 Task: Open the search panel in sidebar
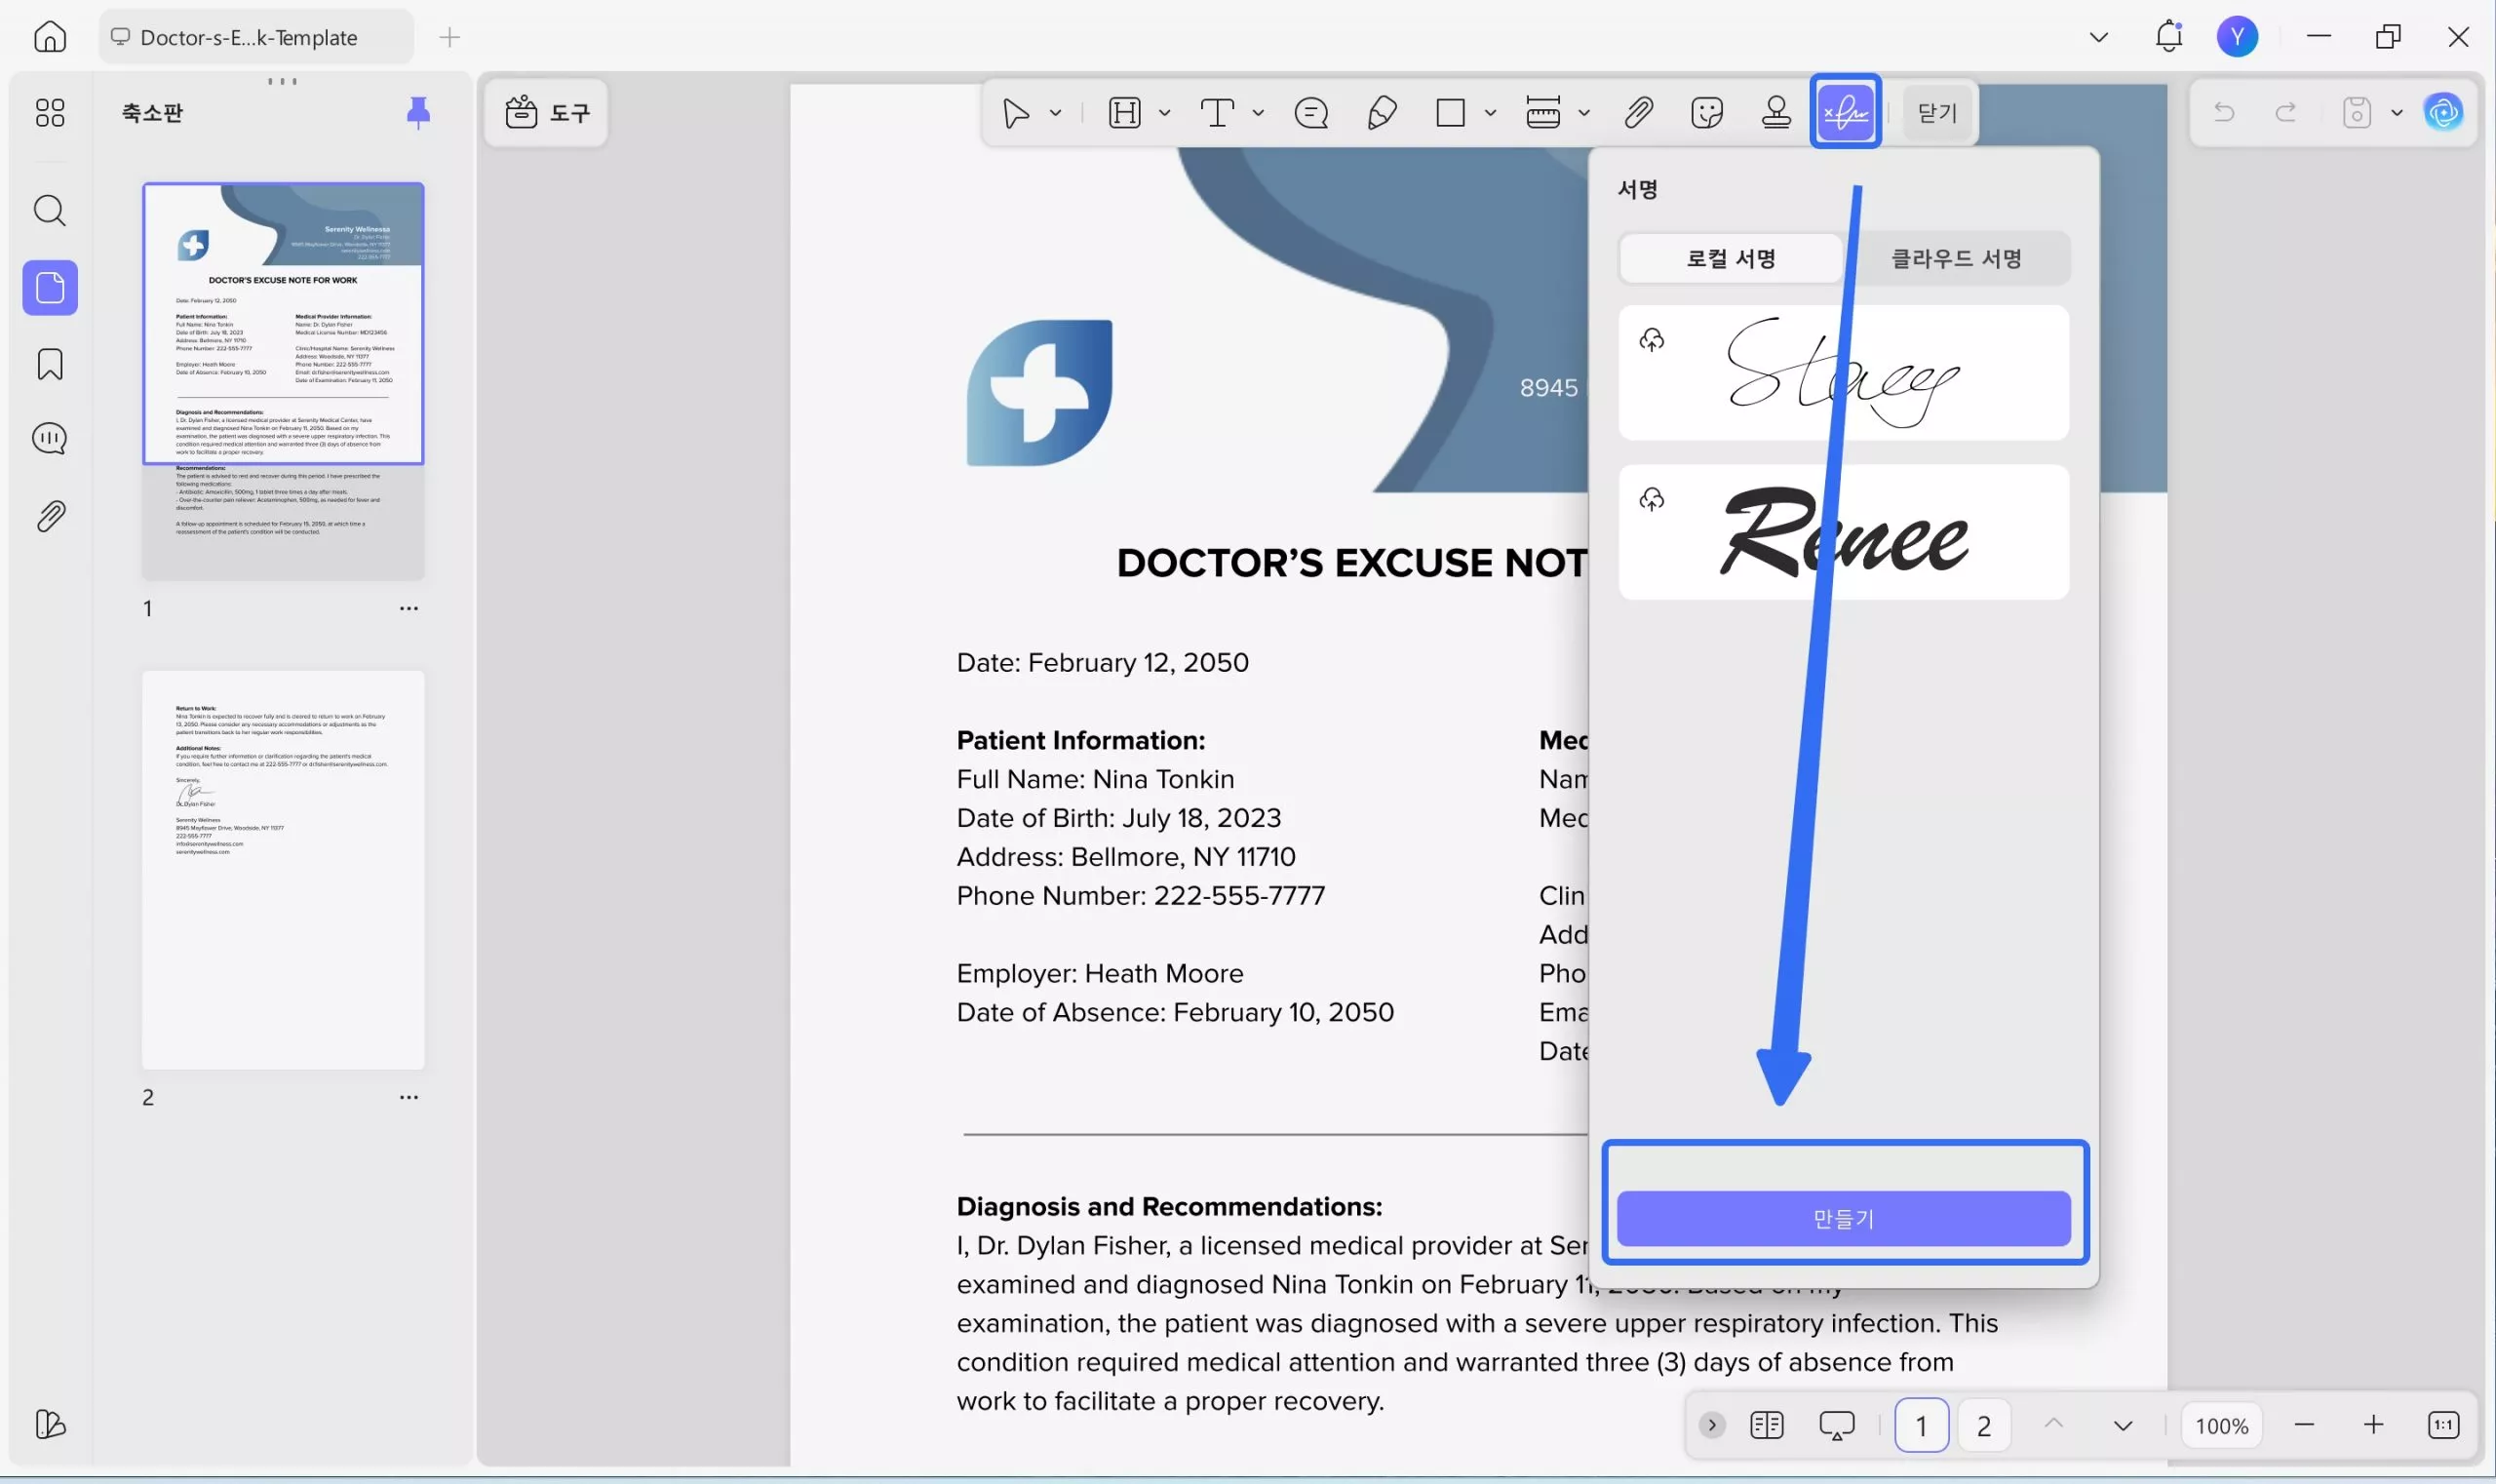[50, 211]
